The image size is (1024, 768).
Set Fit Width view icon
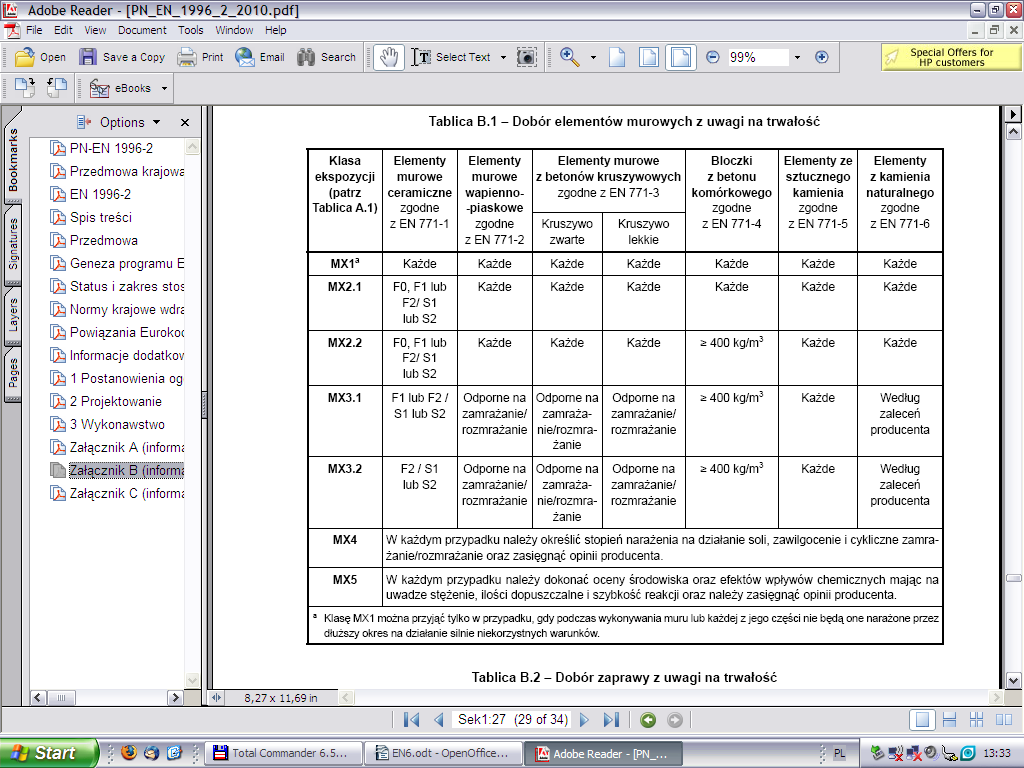pos(680,57)
